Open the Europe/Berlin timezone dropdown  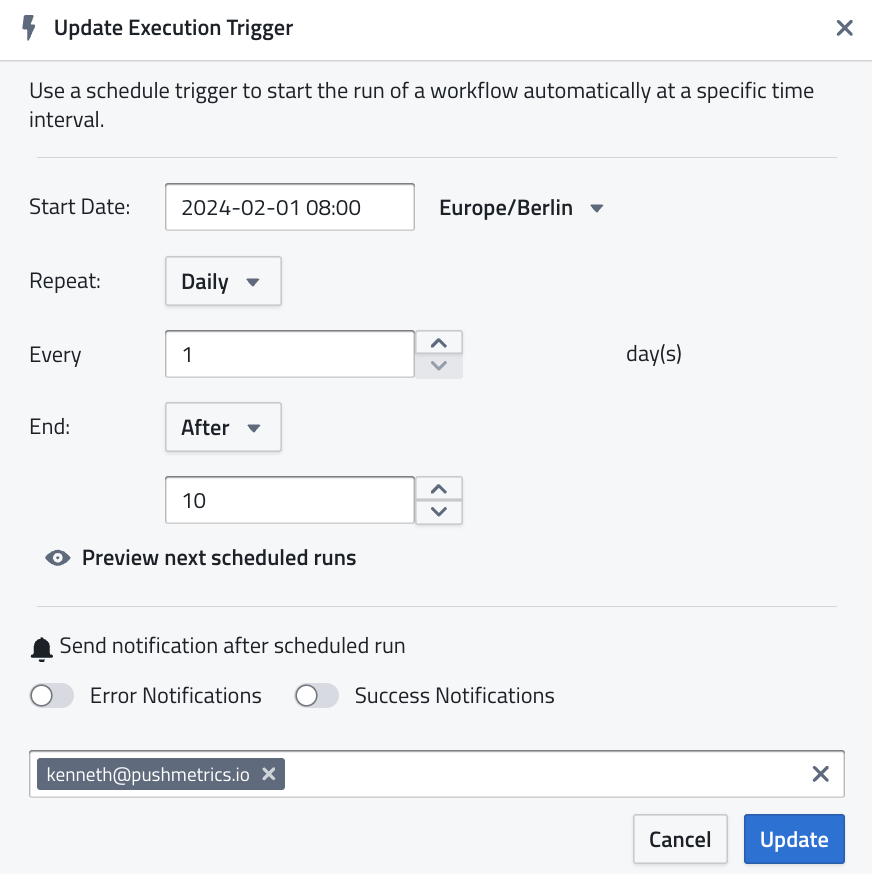522,208
